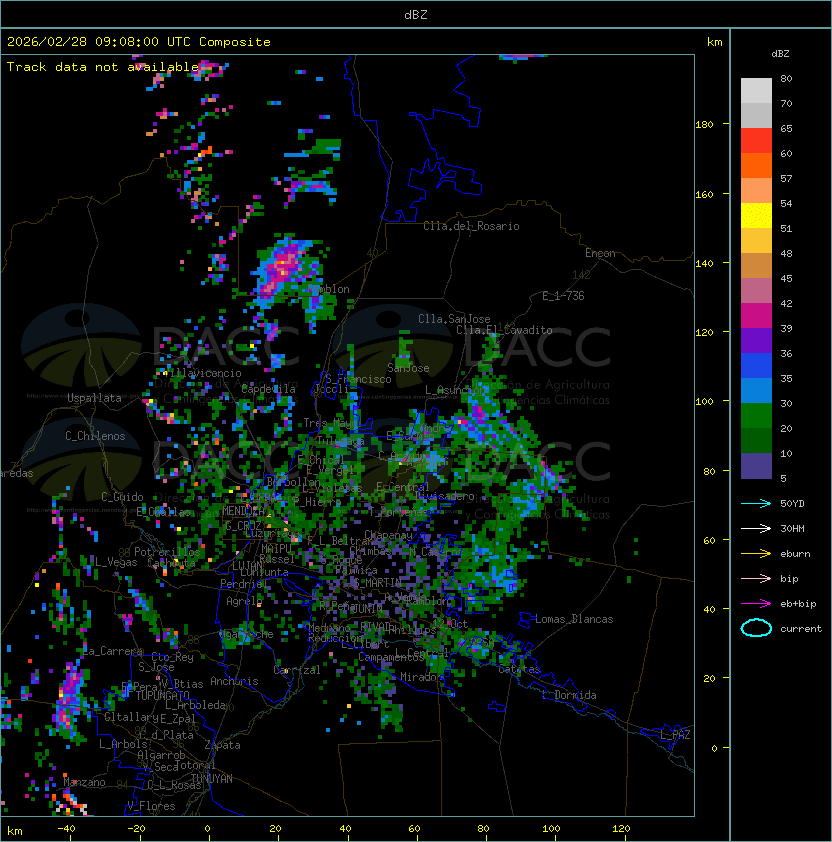Pick the light gray top legend swatch

click(x=756, y=90)
